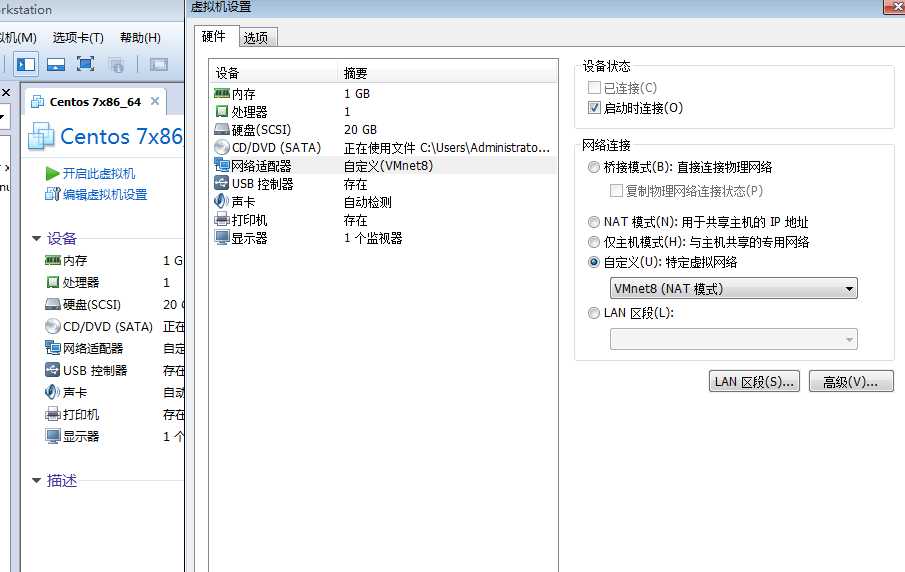Collapse the 描述 section in sidebar
This screenshot has height=572, width=905.
pyautogui.click(x=36, y=480)
